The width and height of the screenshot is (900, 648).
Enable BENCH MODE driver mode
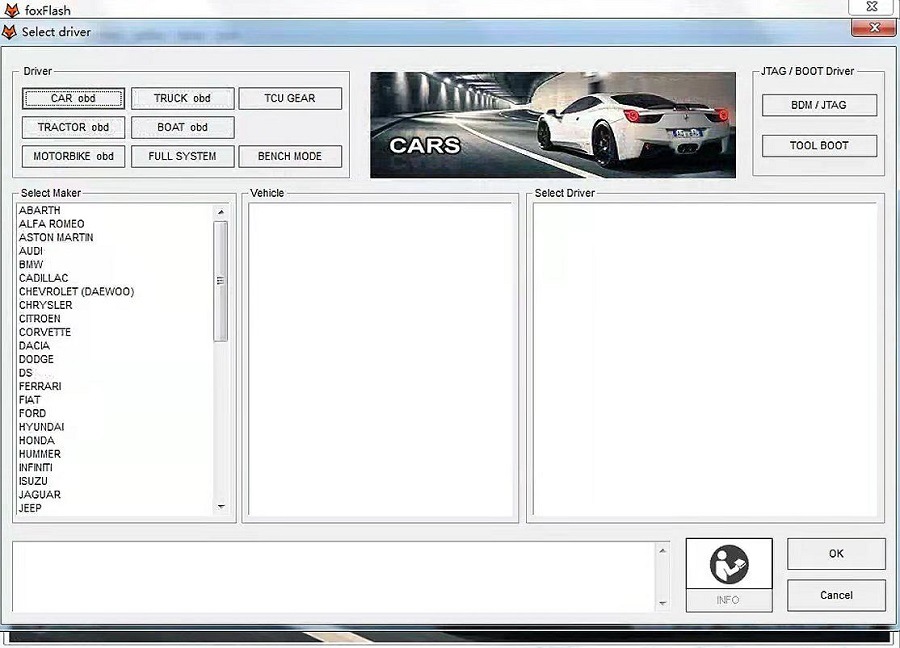pos(289,156)
